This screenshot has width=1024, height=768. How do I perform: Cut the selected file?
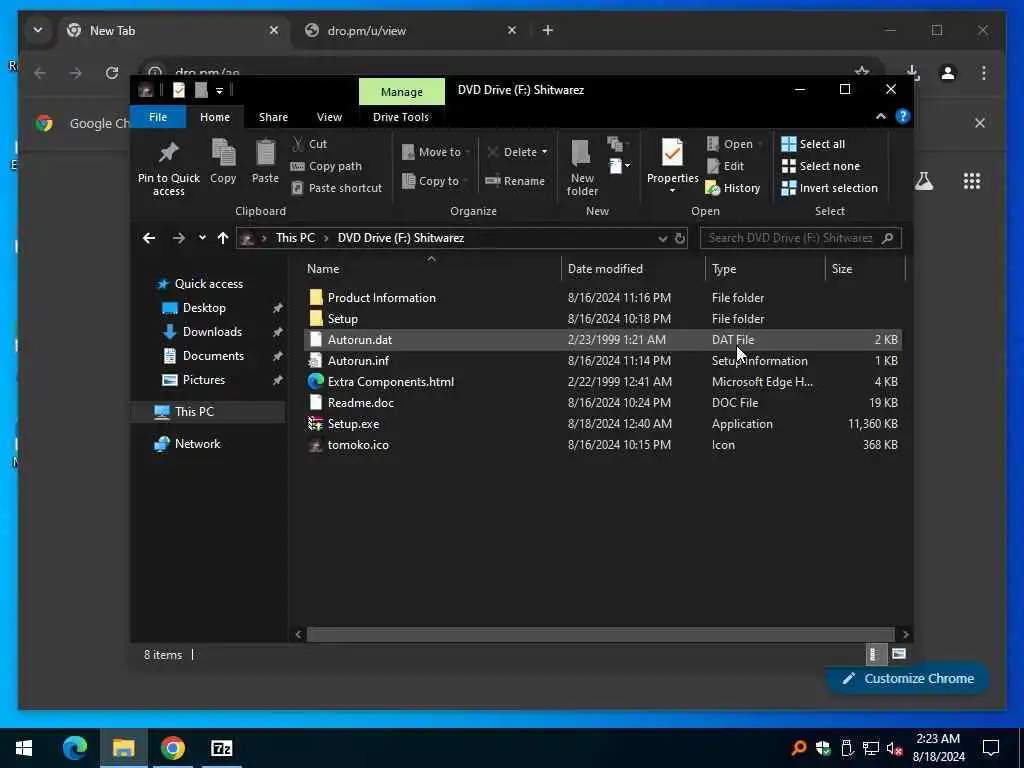point(310,144)
